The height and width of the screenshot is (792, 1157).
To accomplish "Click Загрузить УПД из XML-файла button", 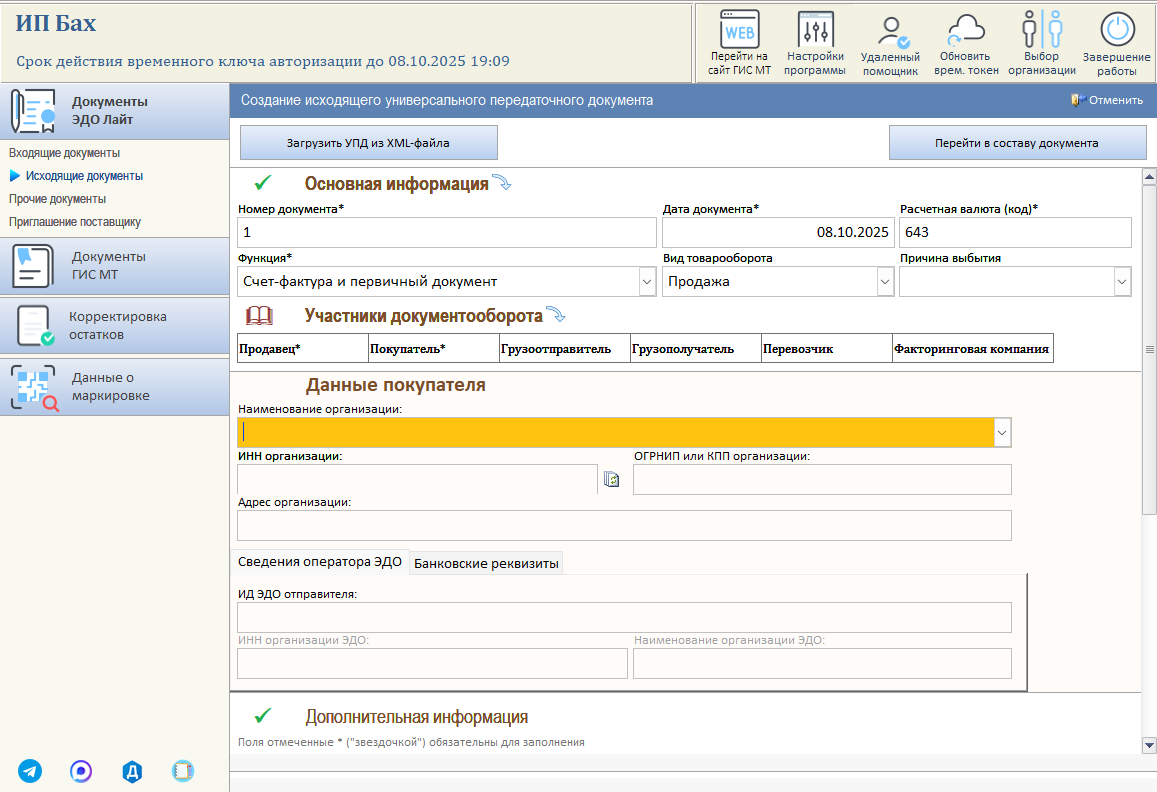I will pos(369,142).
